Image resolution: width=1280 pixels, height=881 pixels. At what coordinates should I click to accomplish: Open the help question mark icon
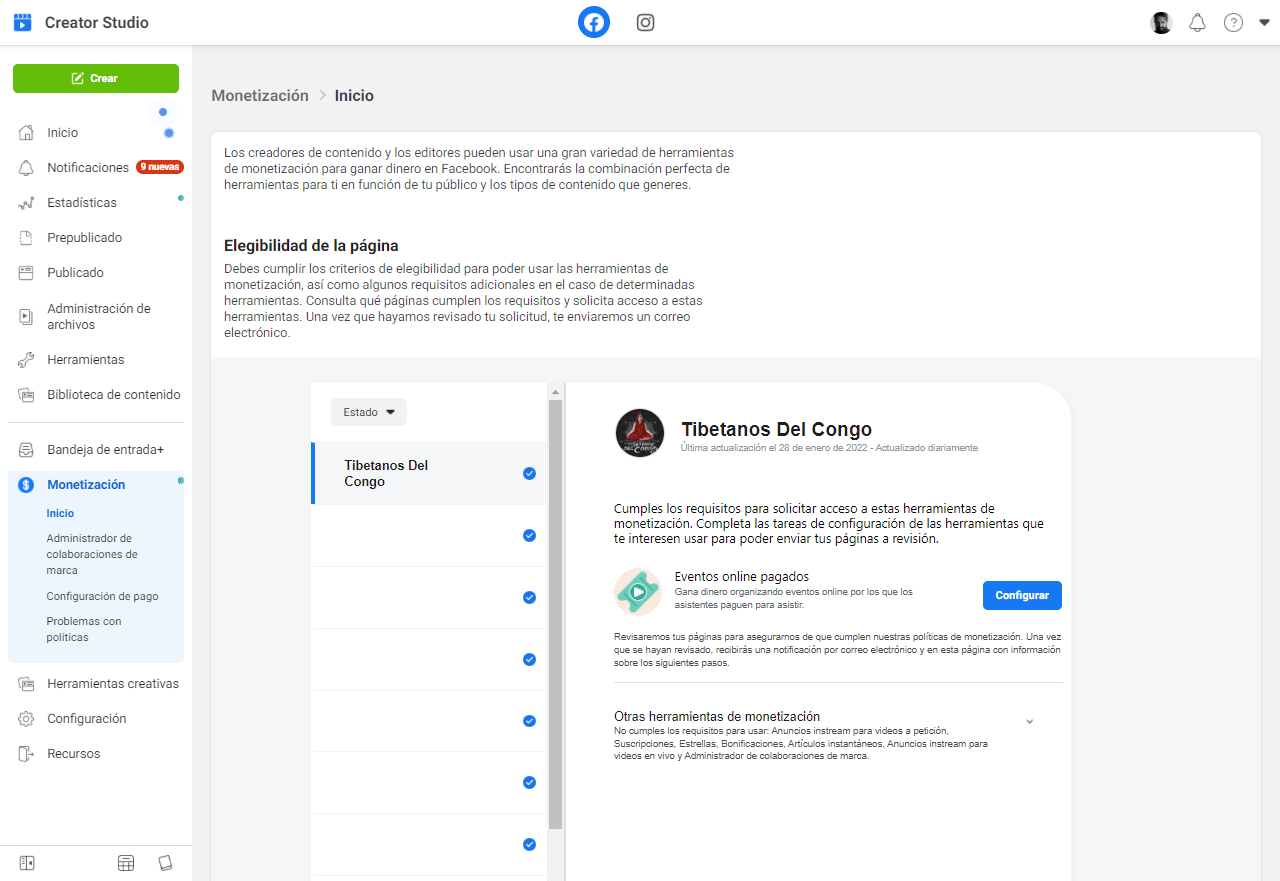[x=1233, y=22]
